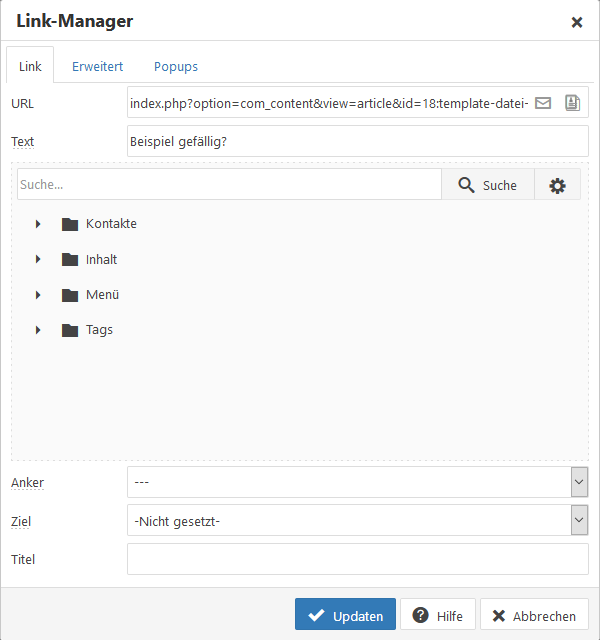
Task: Open search options gear icon
Action: coord(558,185)
